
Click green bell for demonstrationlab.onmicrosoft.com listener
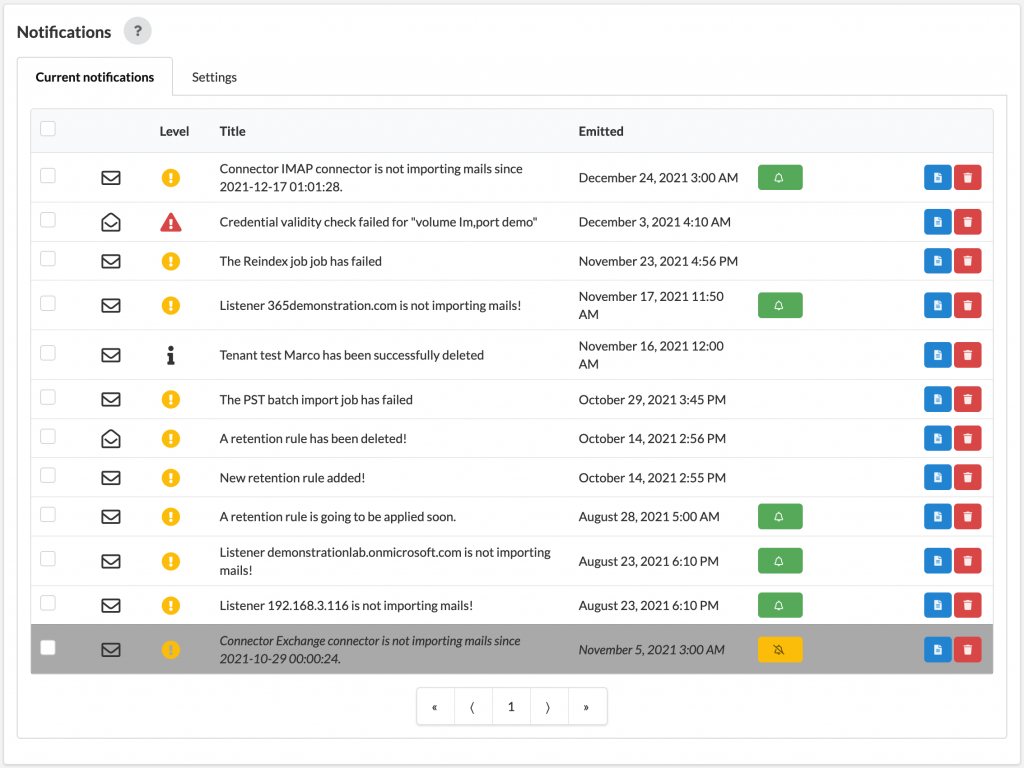(780, 561)
